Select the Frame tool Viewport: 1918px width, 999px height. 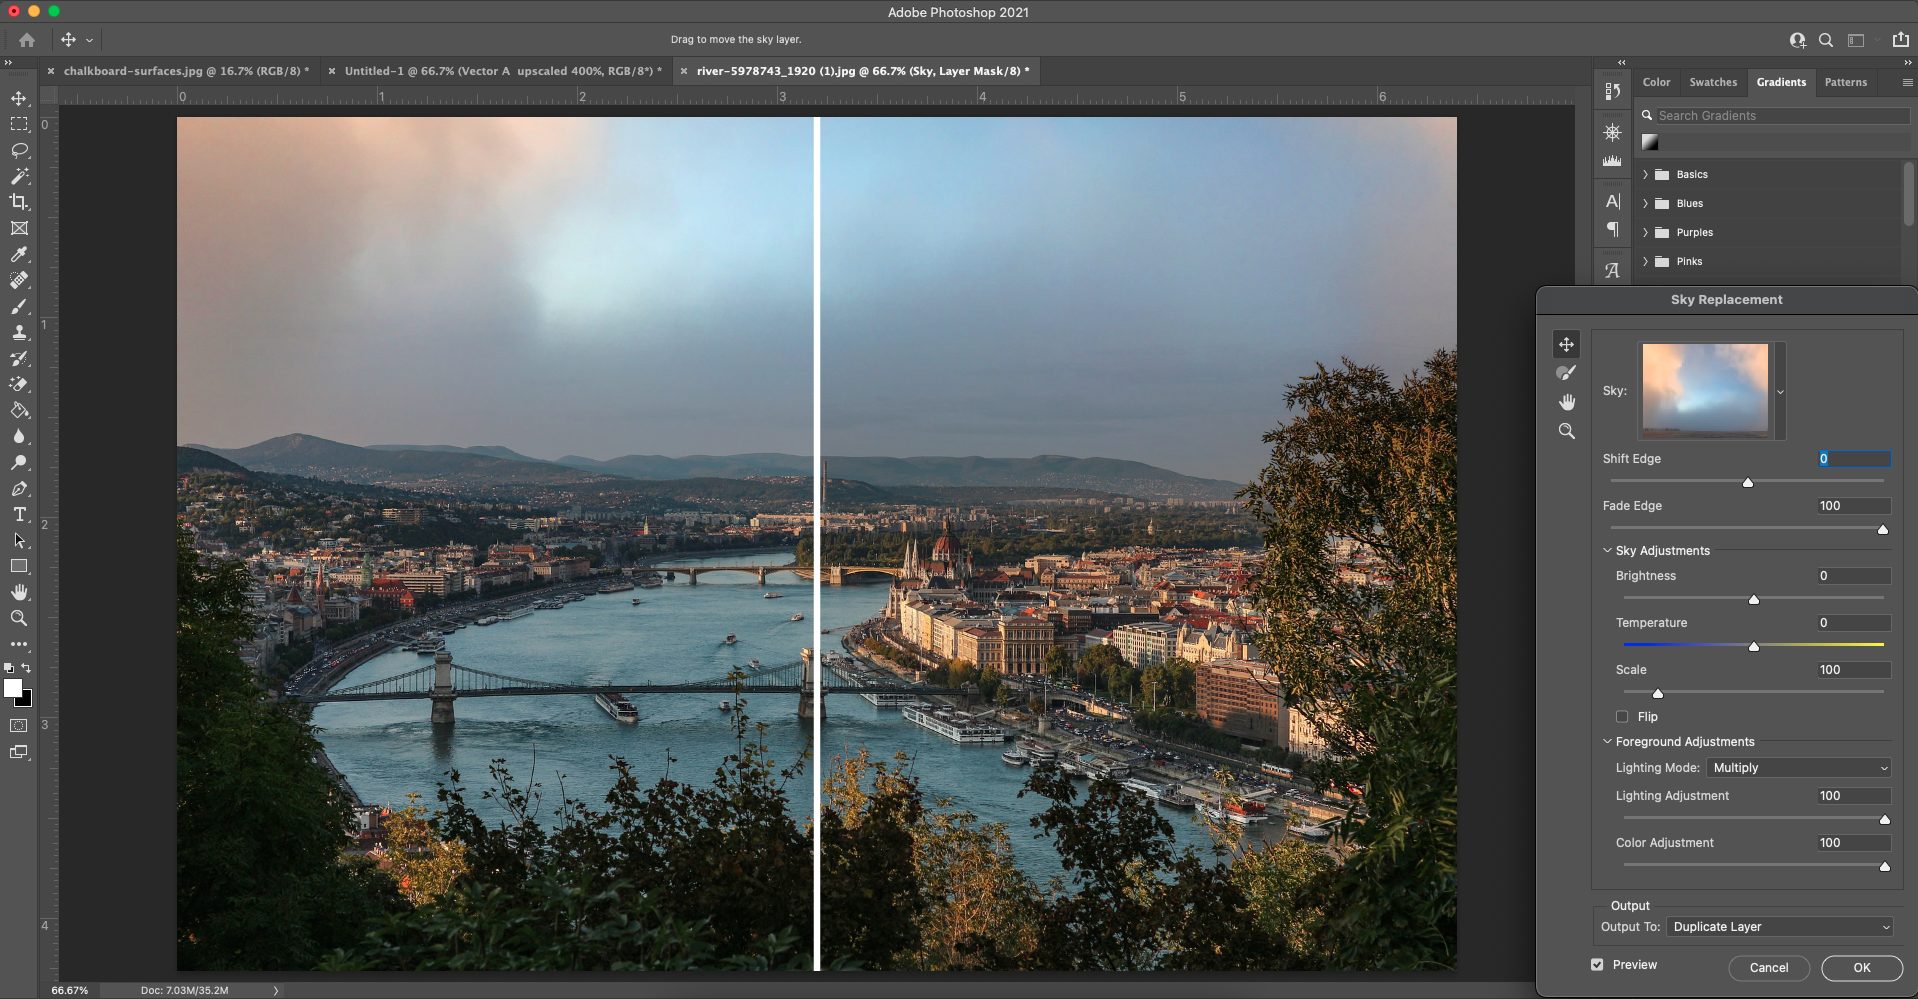pyautogui.click(x=19, y=228)
